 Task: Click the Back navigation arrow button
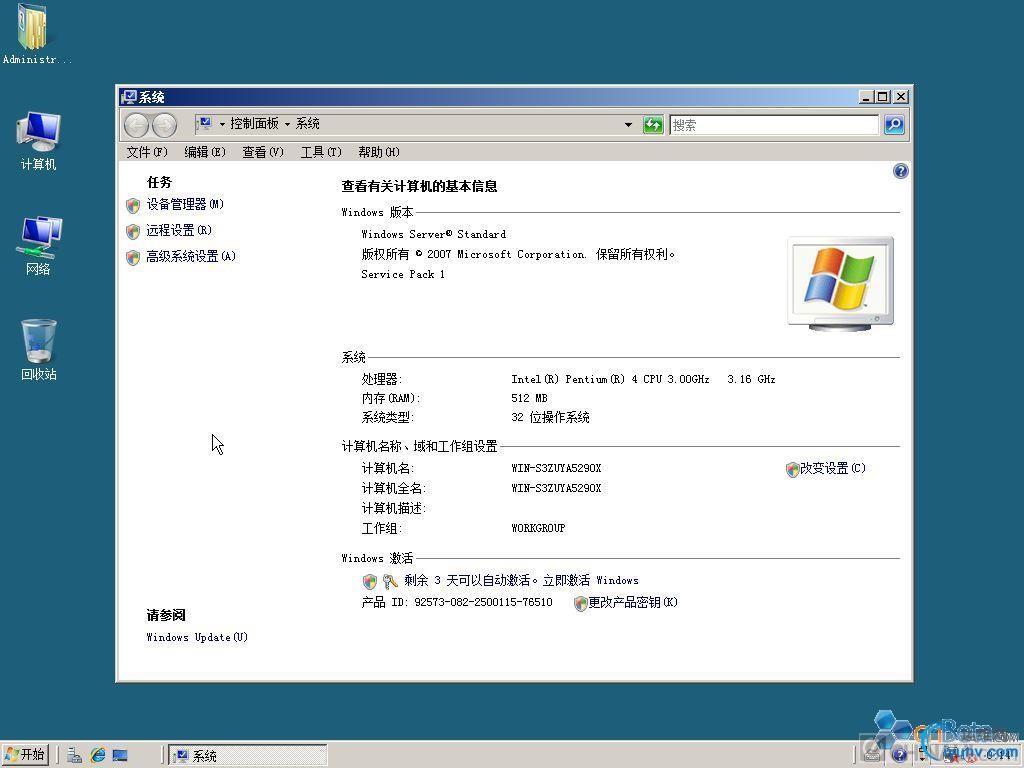[136, 125]
